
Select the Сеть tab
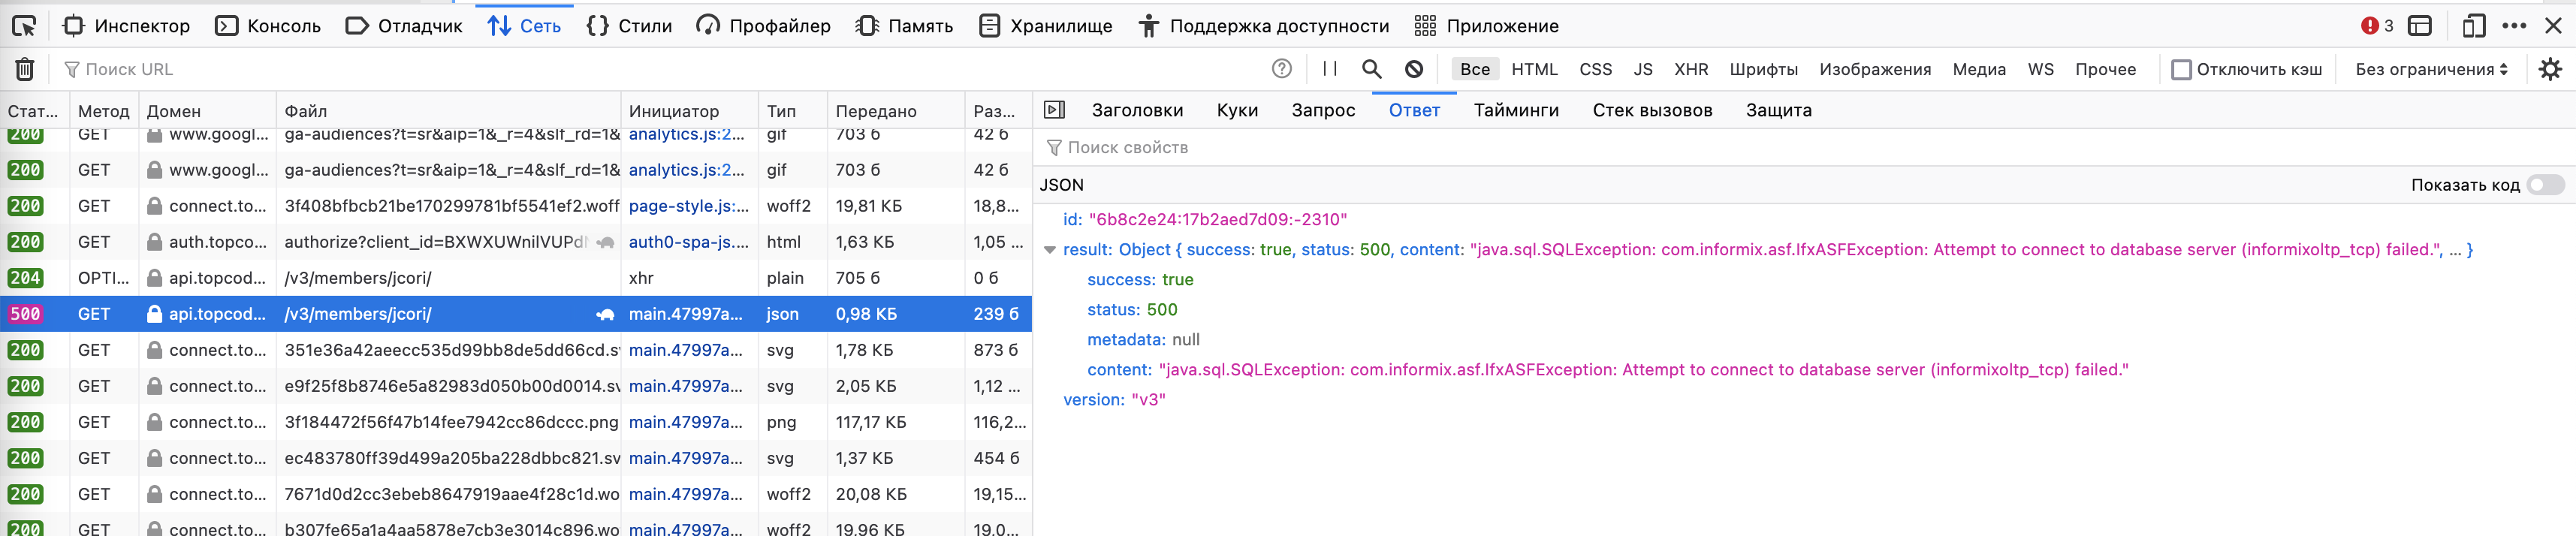(x=524, y=26)
